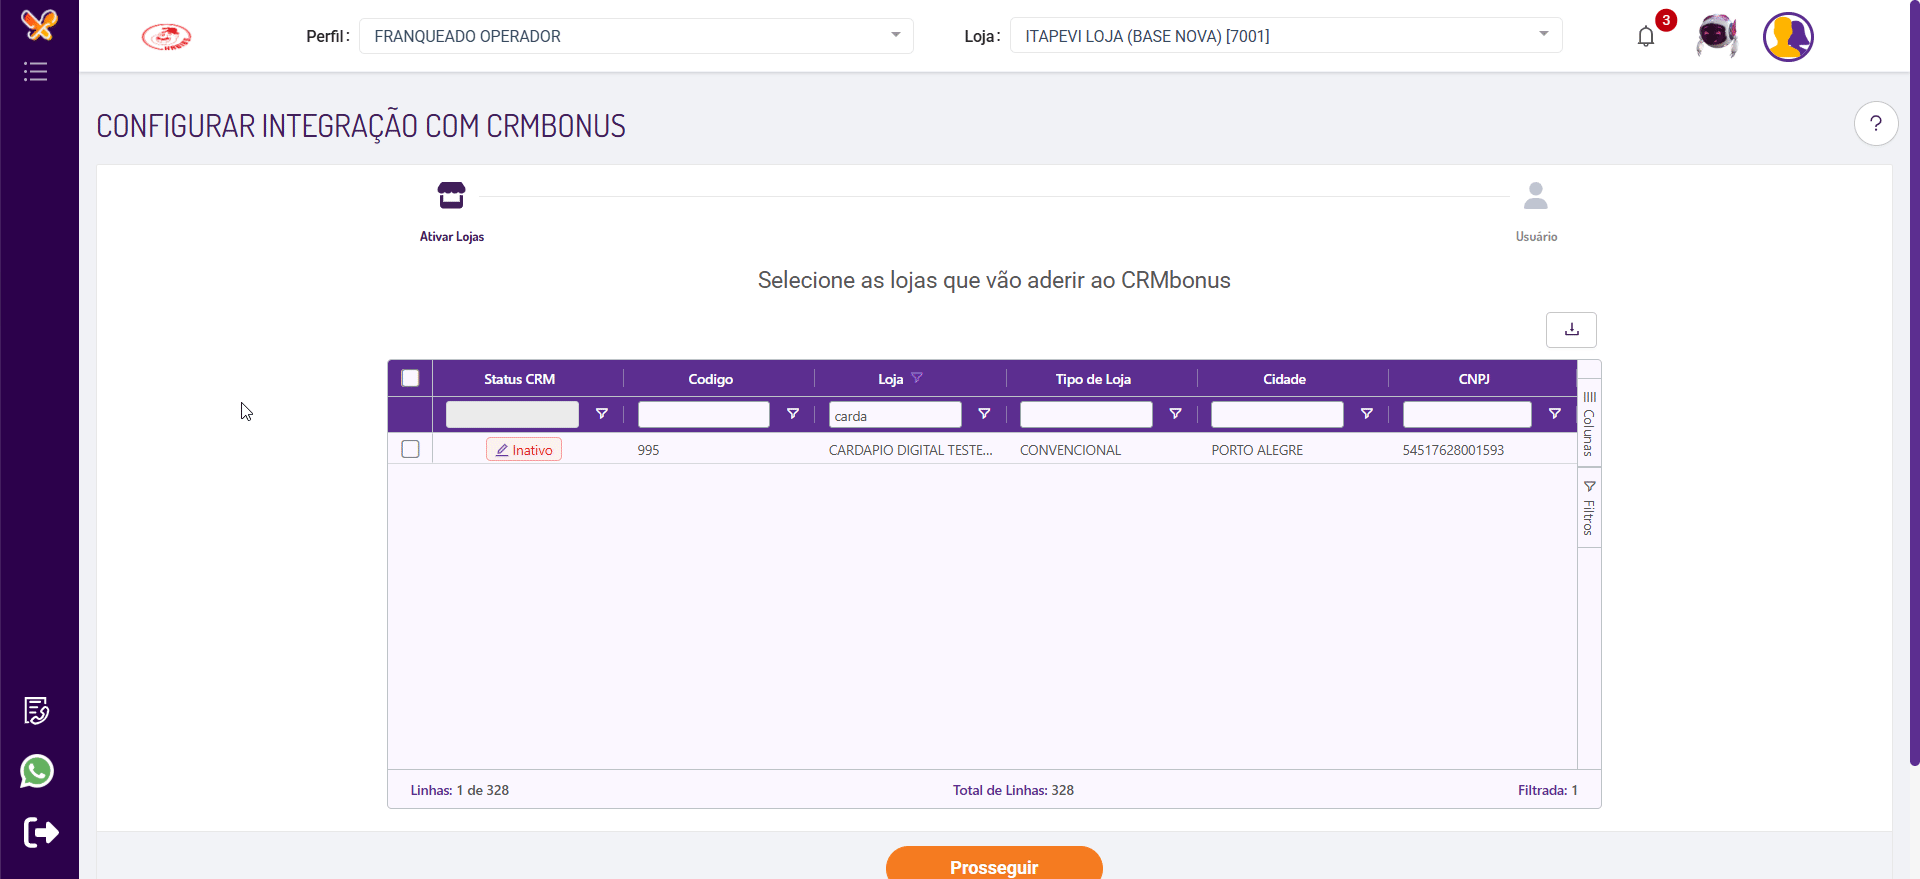Click the CONVENCIONAL store type cell

click(1070, 450)
